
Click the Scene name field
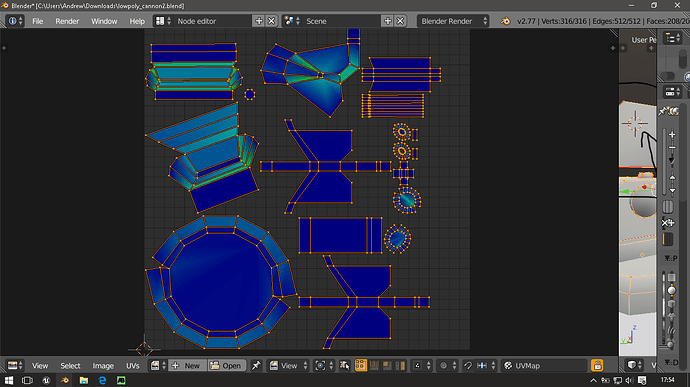(x=341, y=21)
